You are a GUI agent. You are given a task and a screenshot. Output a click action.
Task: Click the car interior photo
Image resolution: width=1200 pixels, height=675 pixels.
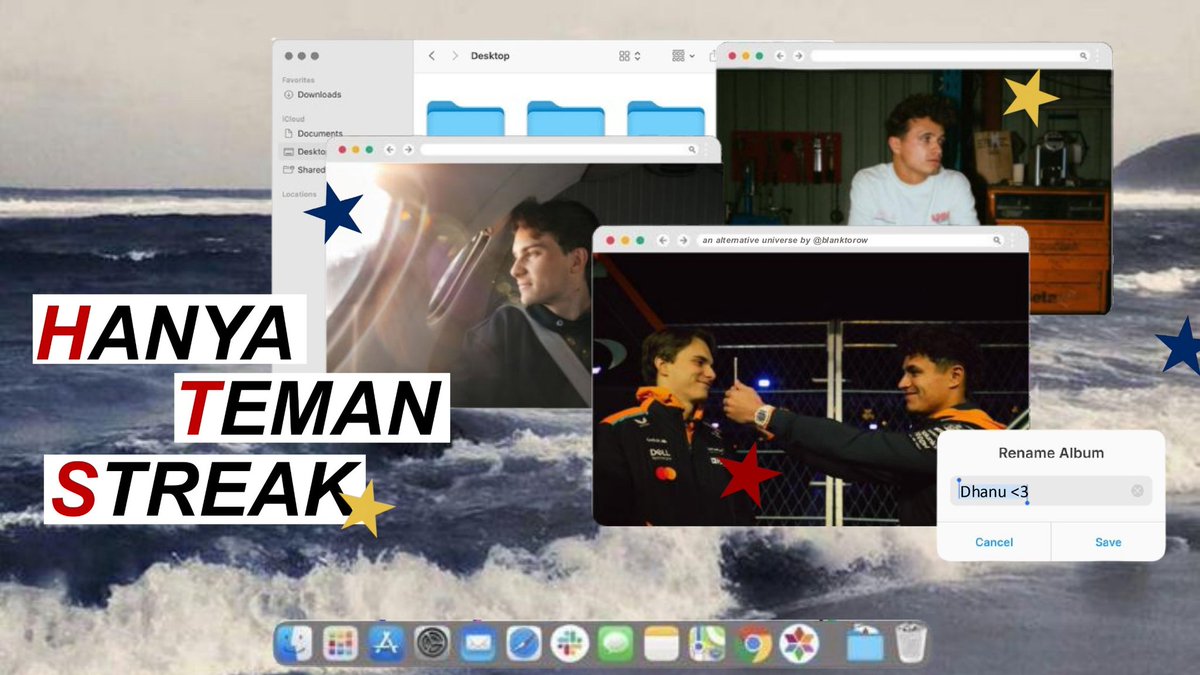[460, 285]
